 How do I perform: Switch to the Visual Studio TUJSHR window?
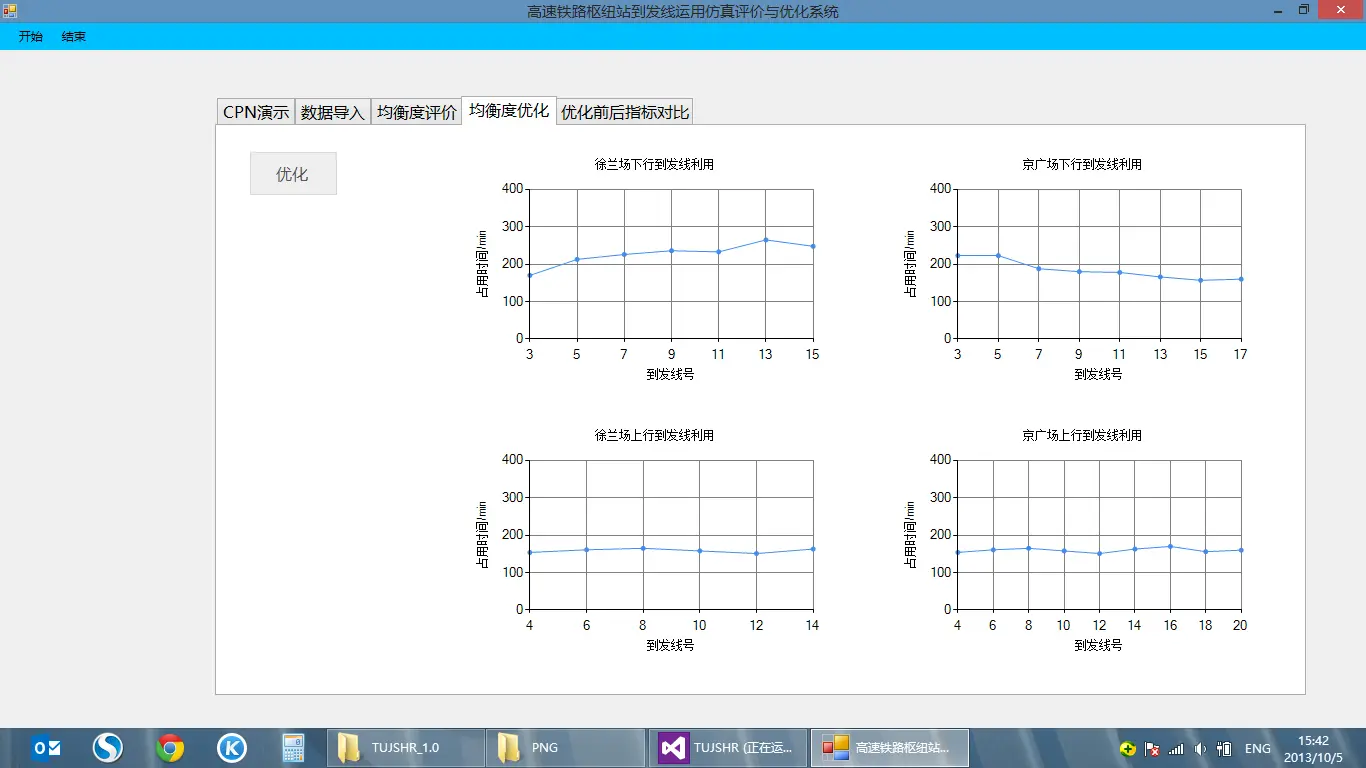(x=728, y=748)
